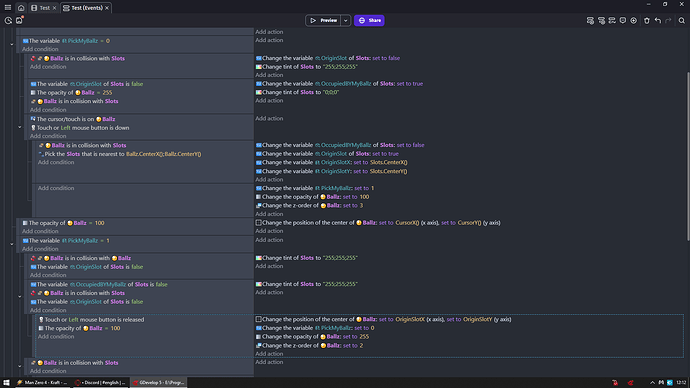The image size is (690, 388).
Task: Go to the home page icon
Action: [21, 8]
